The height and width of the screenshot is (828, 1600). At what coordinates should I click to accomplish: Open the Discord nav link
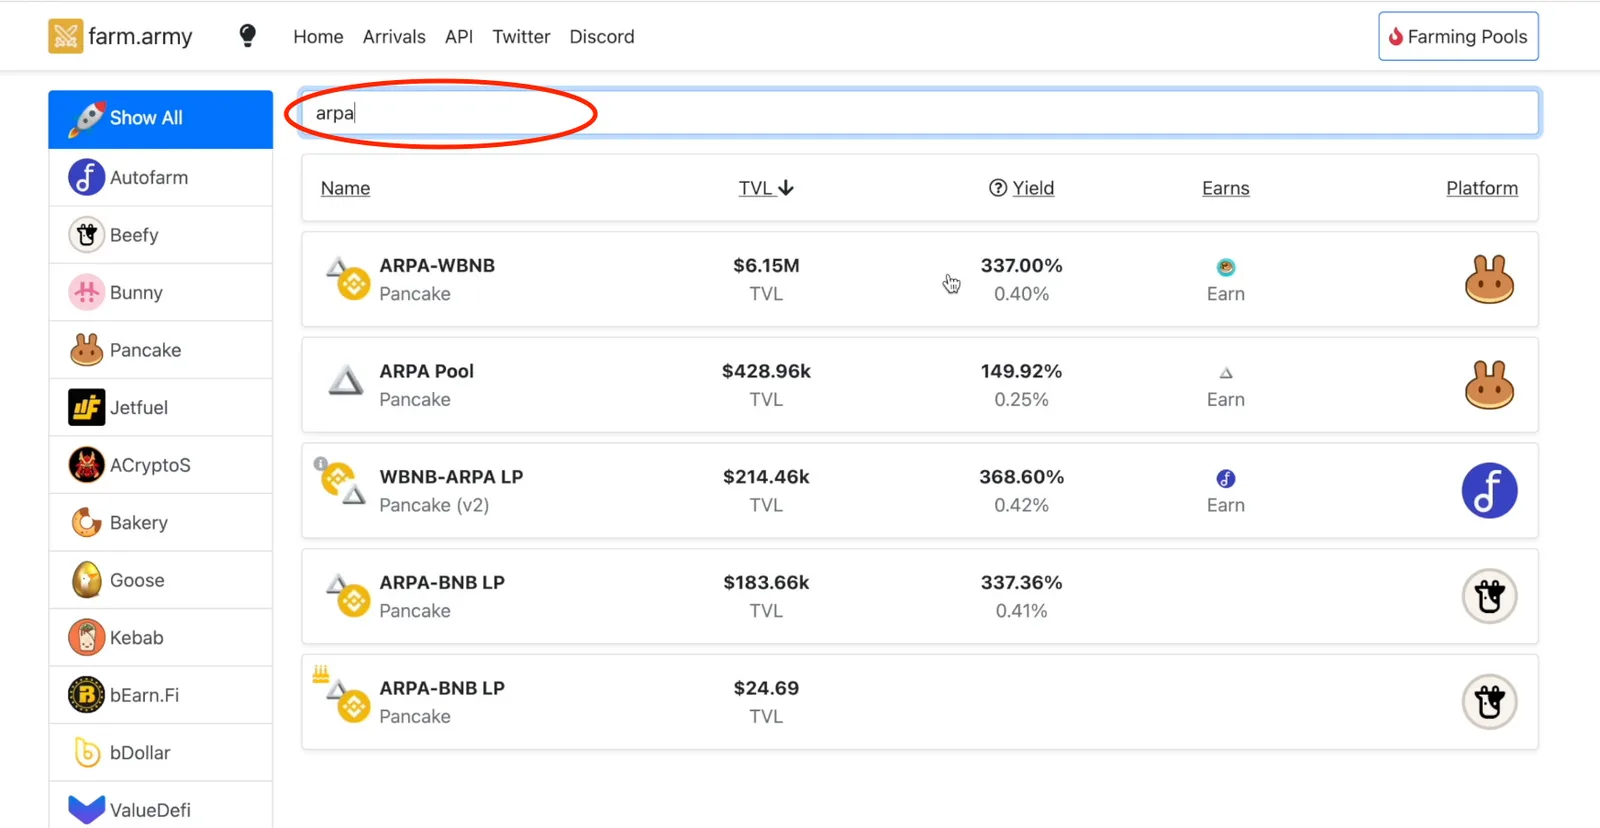pos(602,37)
